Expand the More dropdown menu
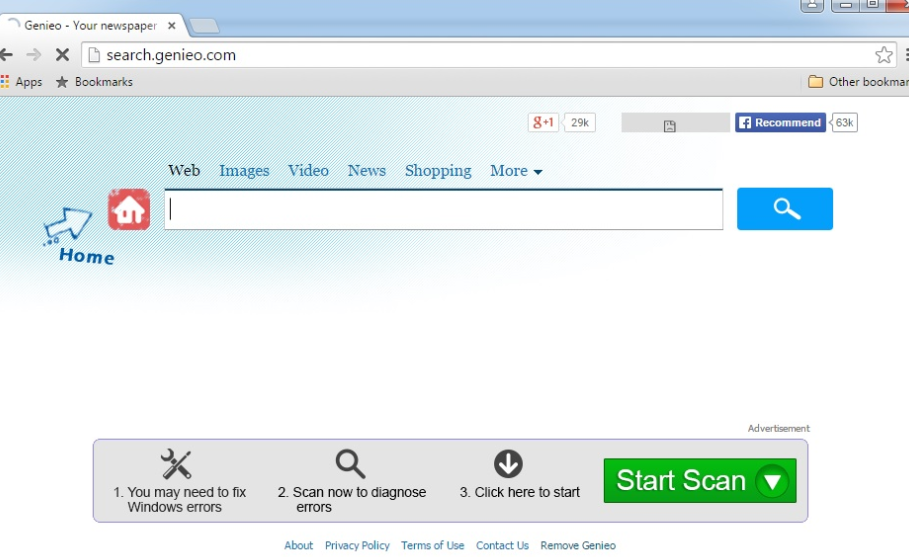This screenshot has height=560, width=909. point(516,170)
